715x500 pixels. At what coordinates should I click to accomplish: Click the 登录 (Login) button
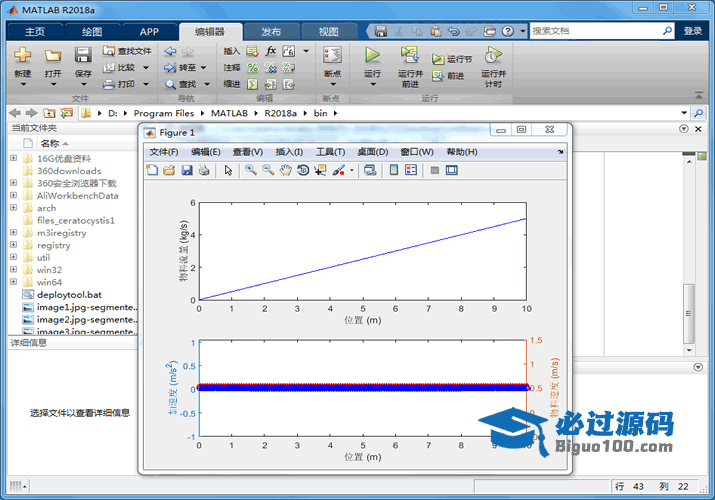pyautogui.click(x=692, y=31)
